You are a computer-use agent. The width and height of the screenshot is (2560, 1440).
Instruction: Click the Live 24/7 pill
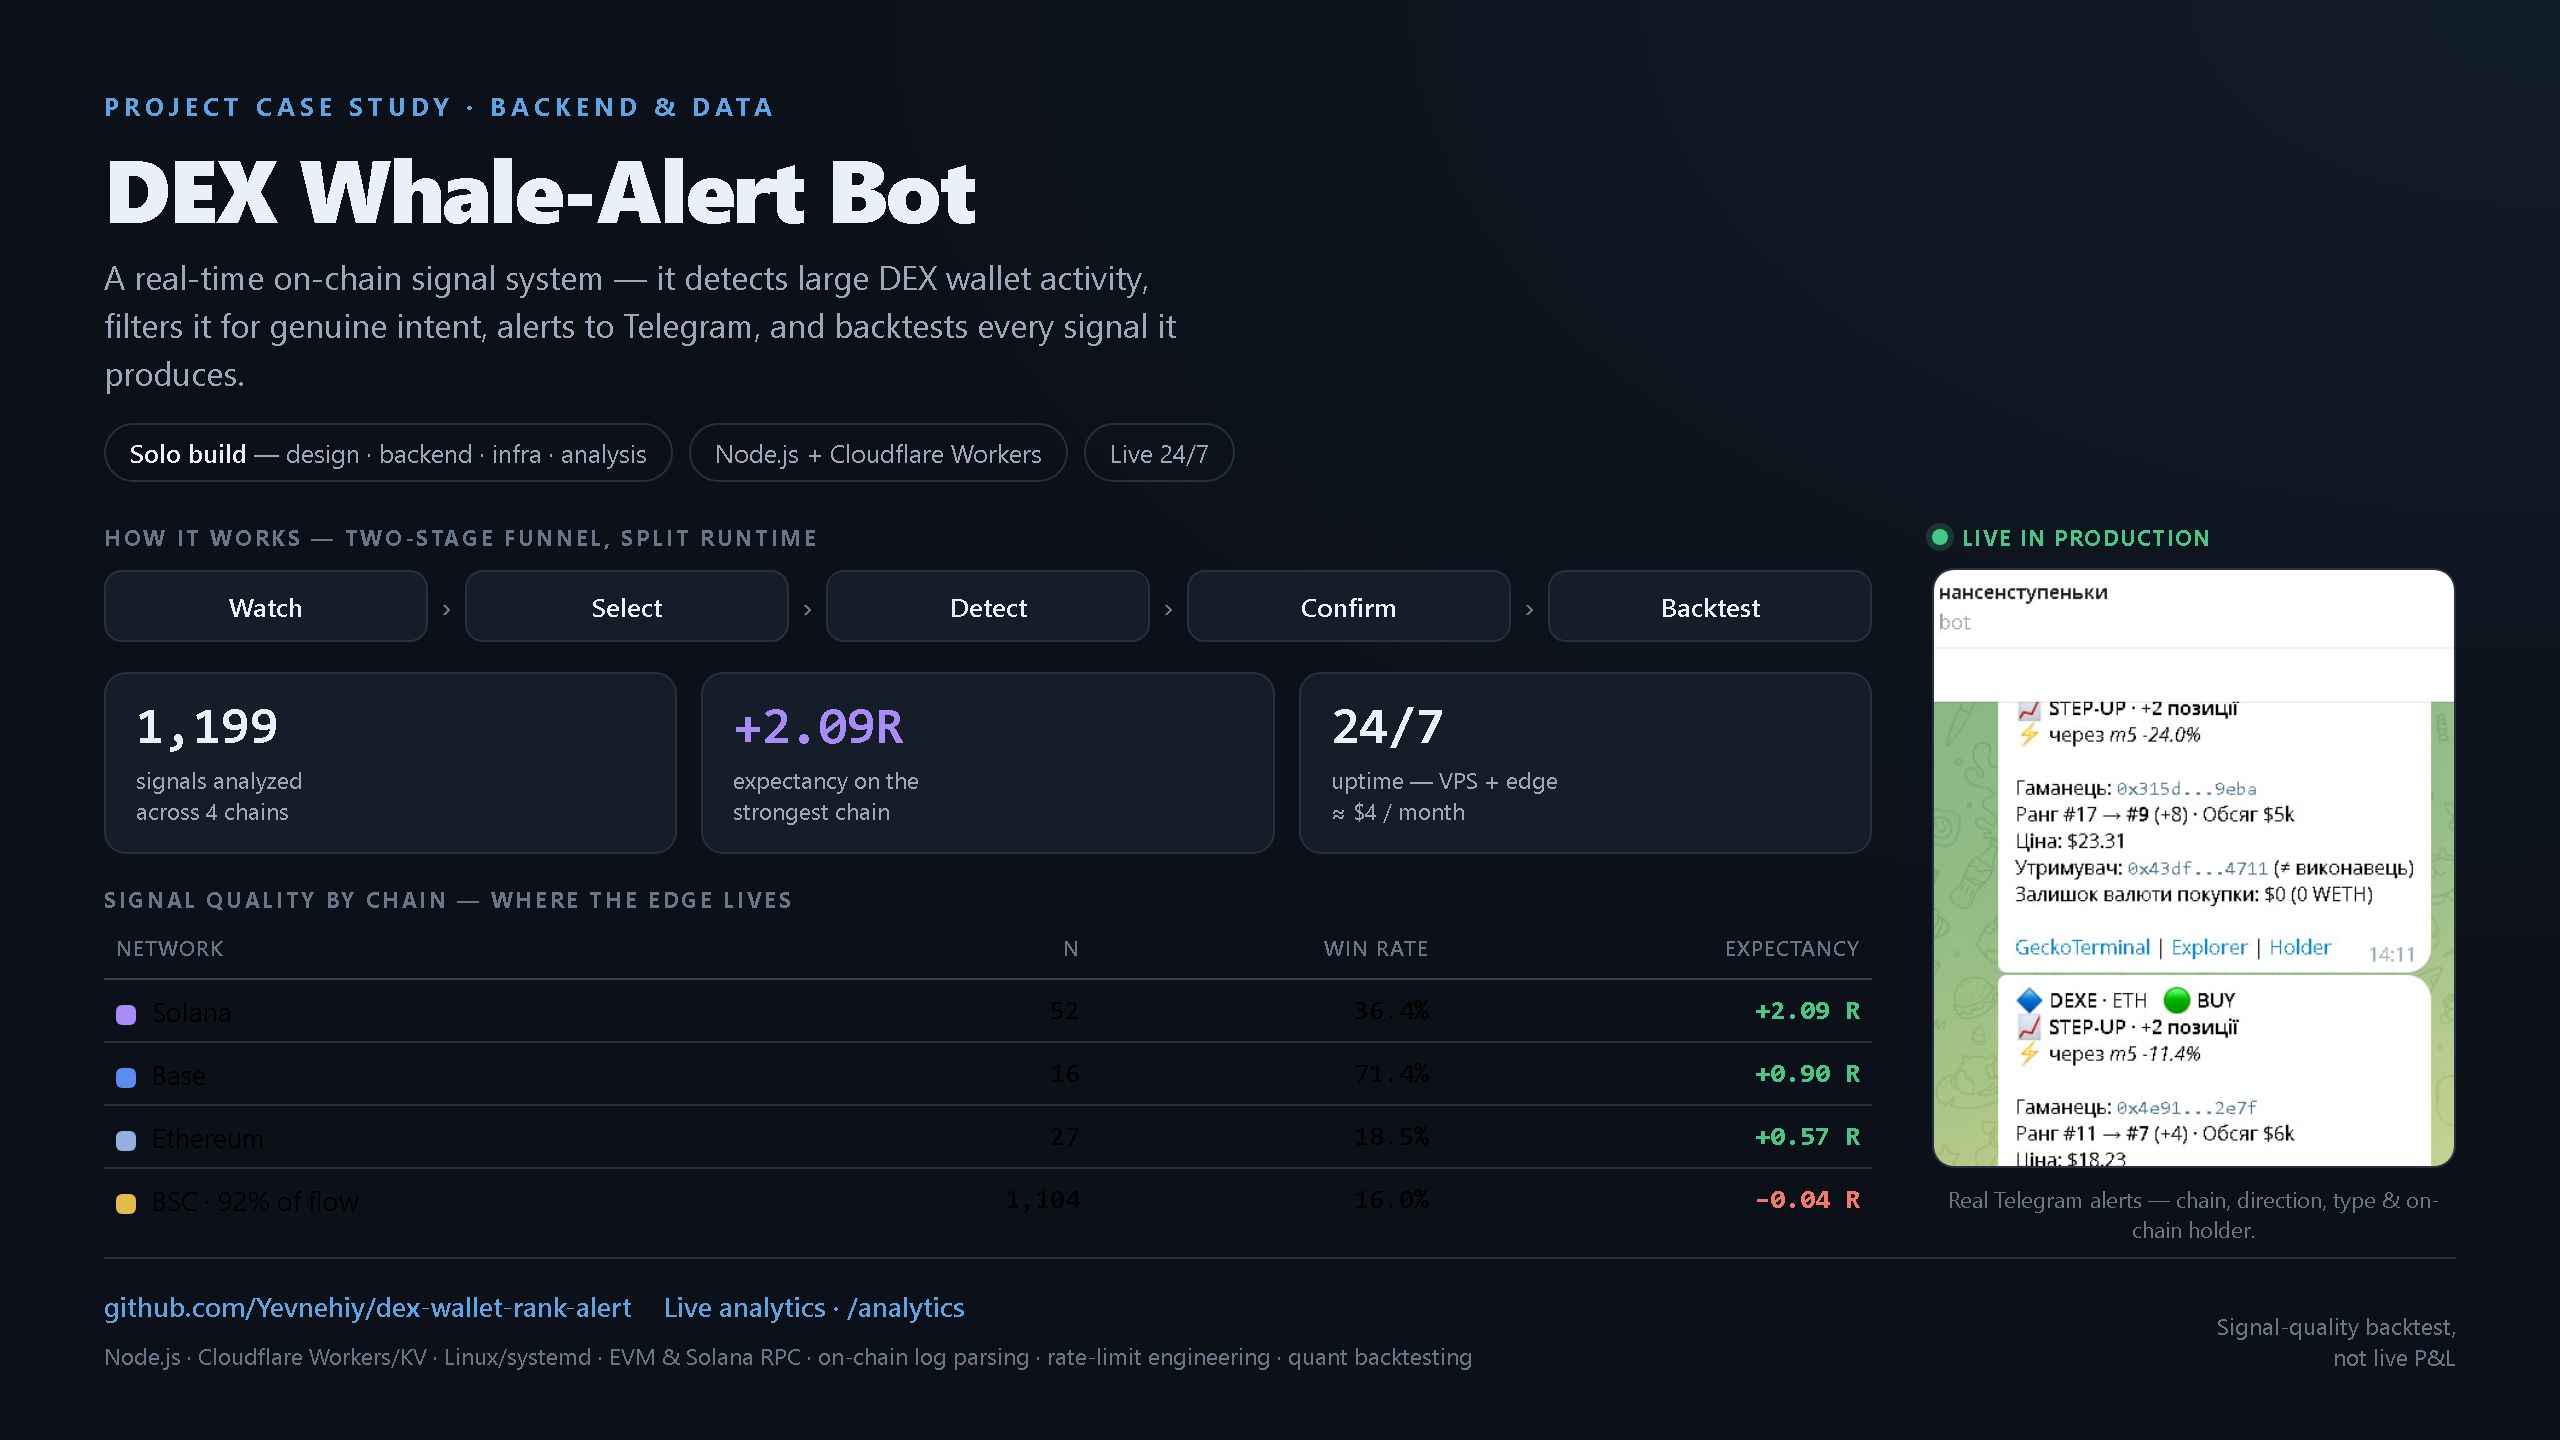click(x=1159, y=453)
